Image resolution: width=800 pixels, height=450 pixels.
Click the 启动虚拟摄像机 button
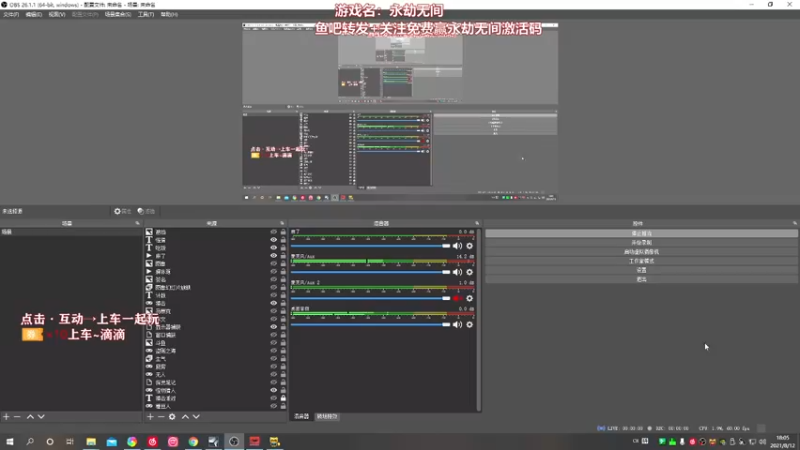[x=641, y=252]
